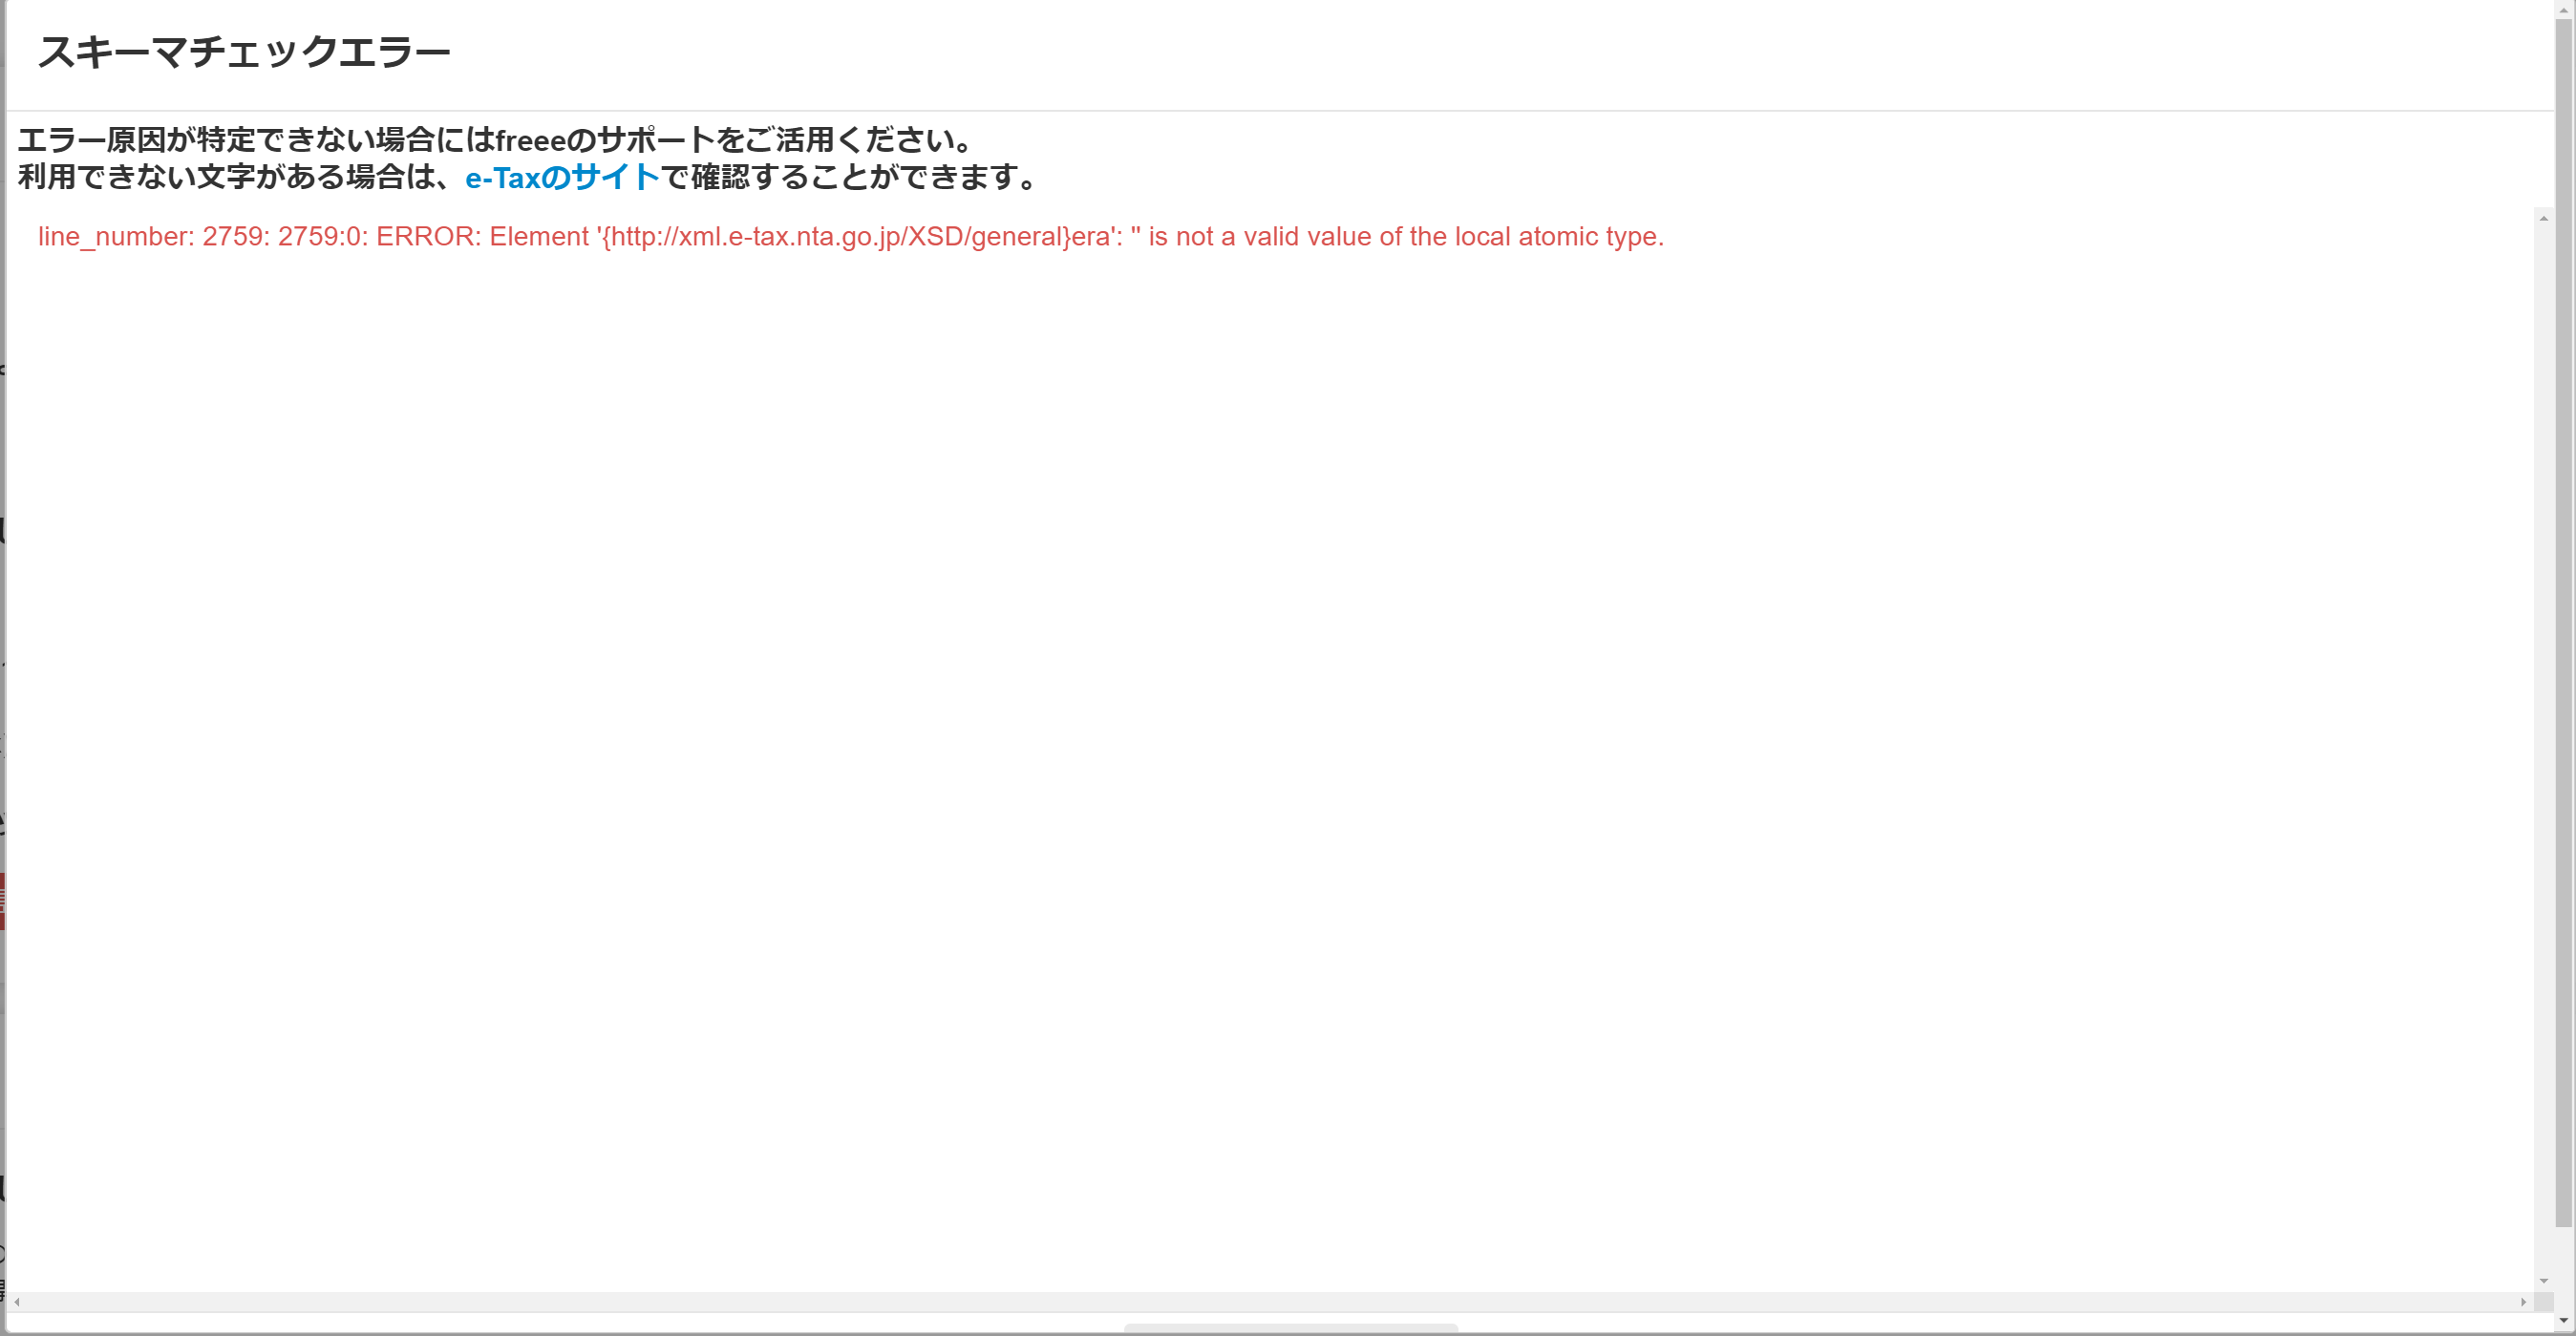Click the freeeのサポート guidance text line
2576x1336 pixels.
[x=496, y=139]
